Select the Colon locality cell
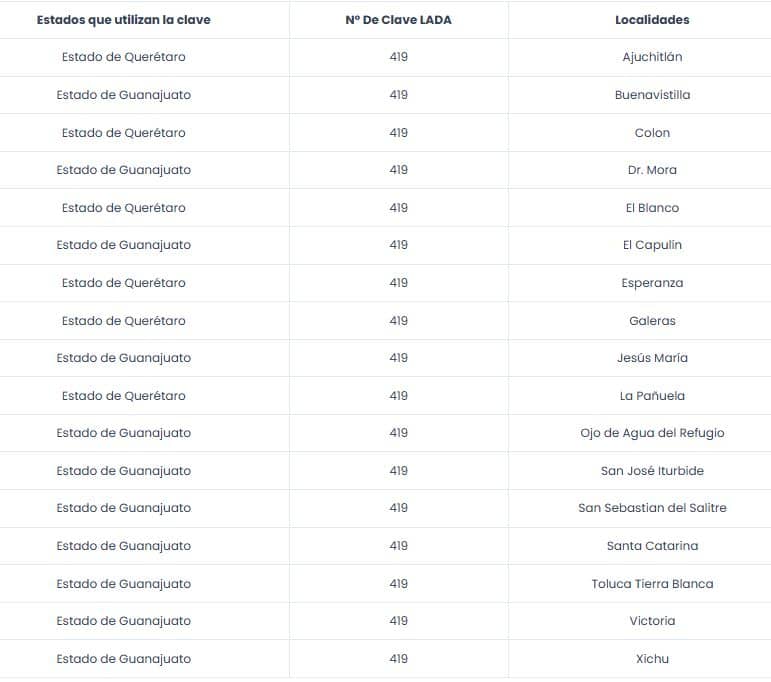The width and height of the screenshot is (771, 682). [x=652, y=133]
